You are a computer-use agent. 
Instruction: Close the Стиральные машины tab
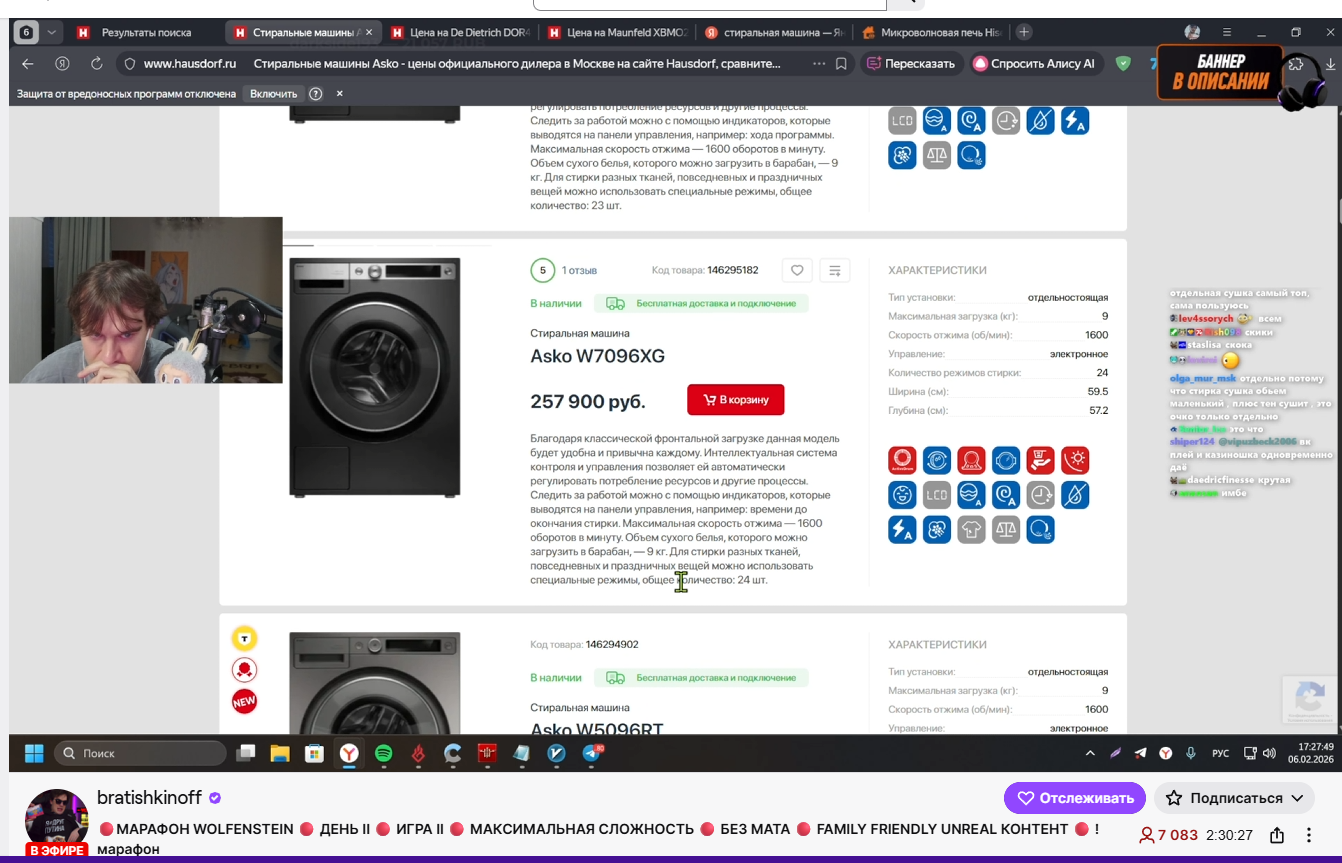tap(369, 32)
